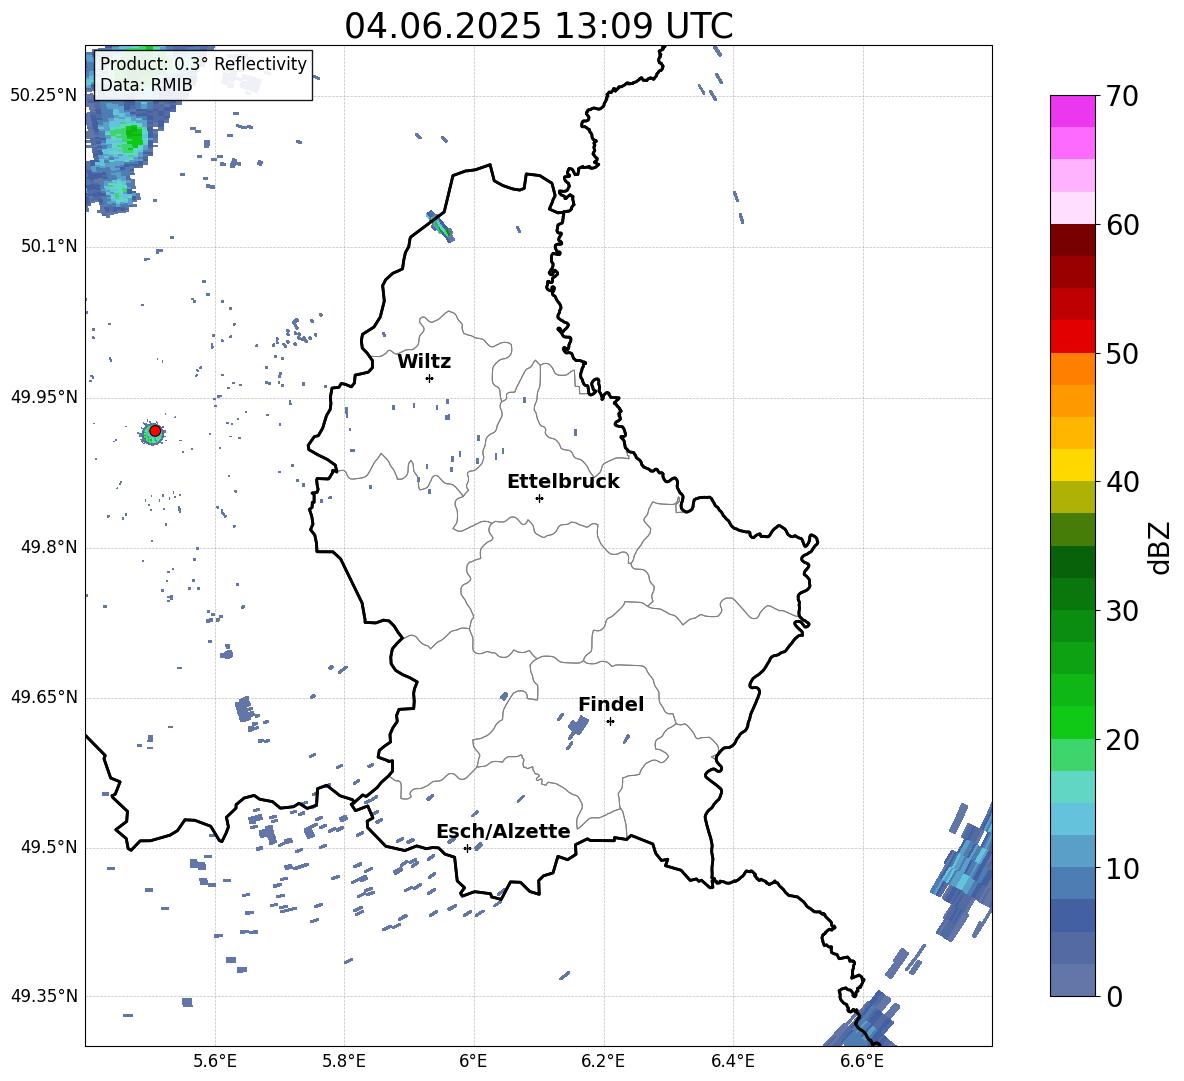Click the 6.2°E longitude label
Screen dimensions: 1184x1081
603,1061
